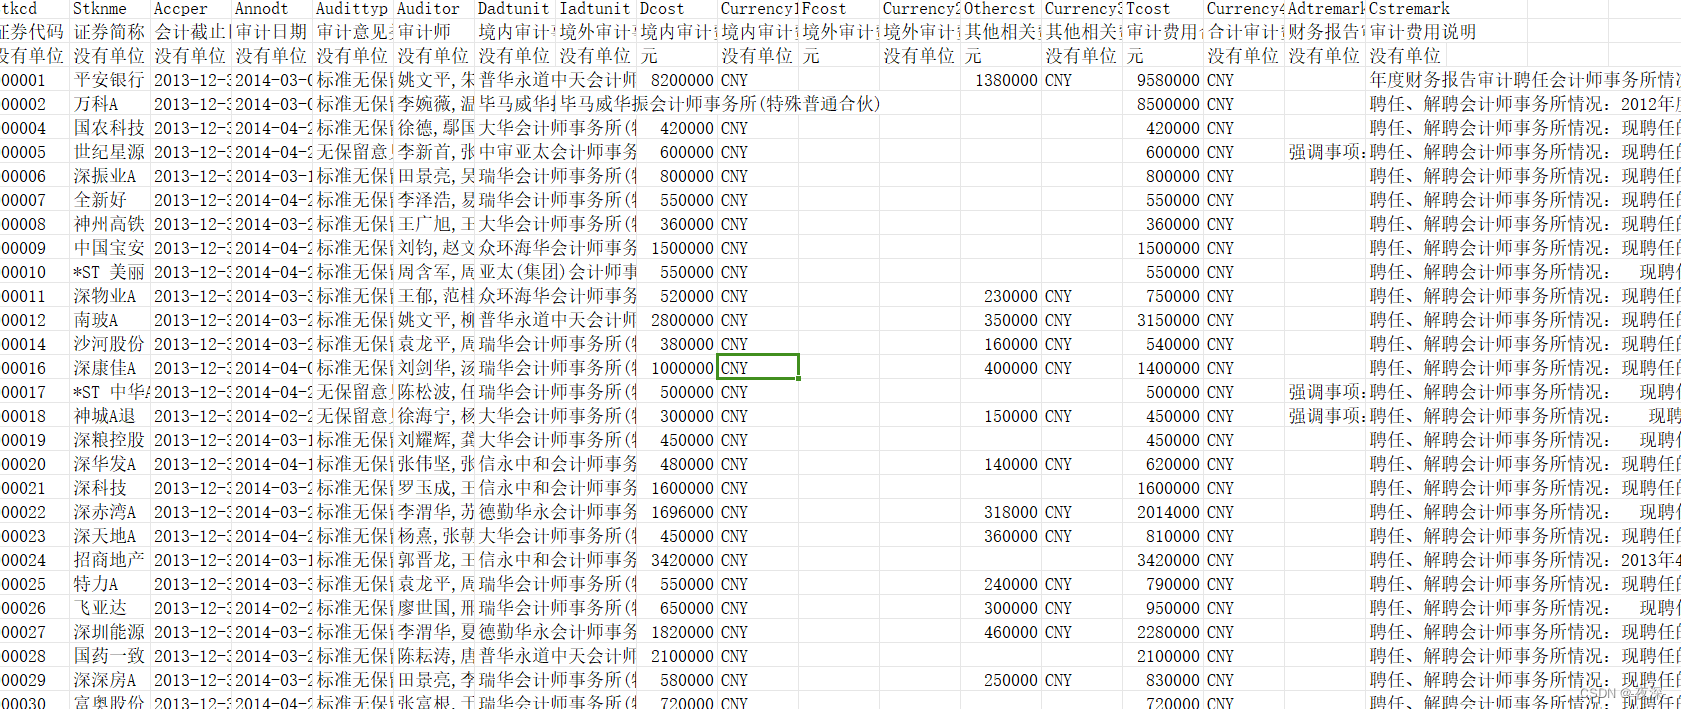Click the Auditor column header cell
Screen dimensions: 1681x709
pyautogui.click(x=434, y=8)
